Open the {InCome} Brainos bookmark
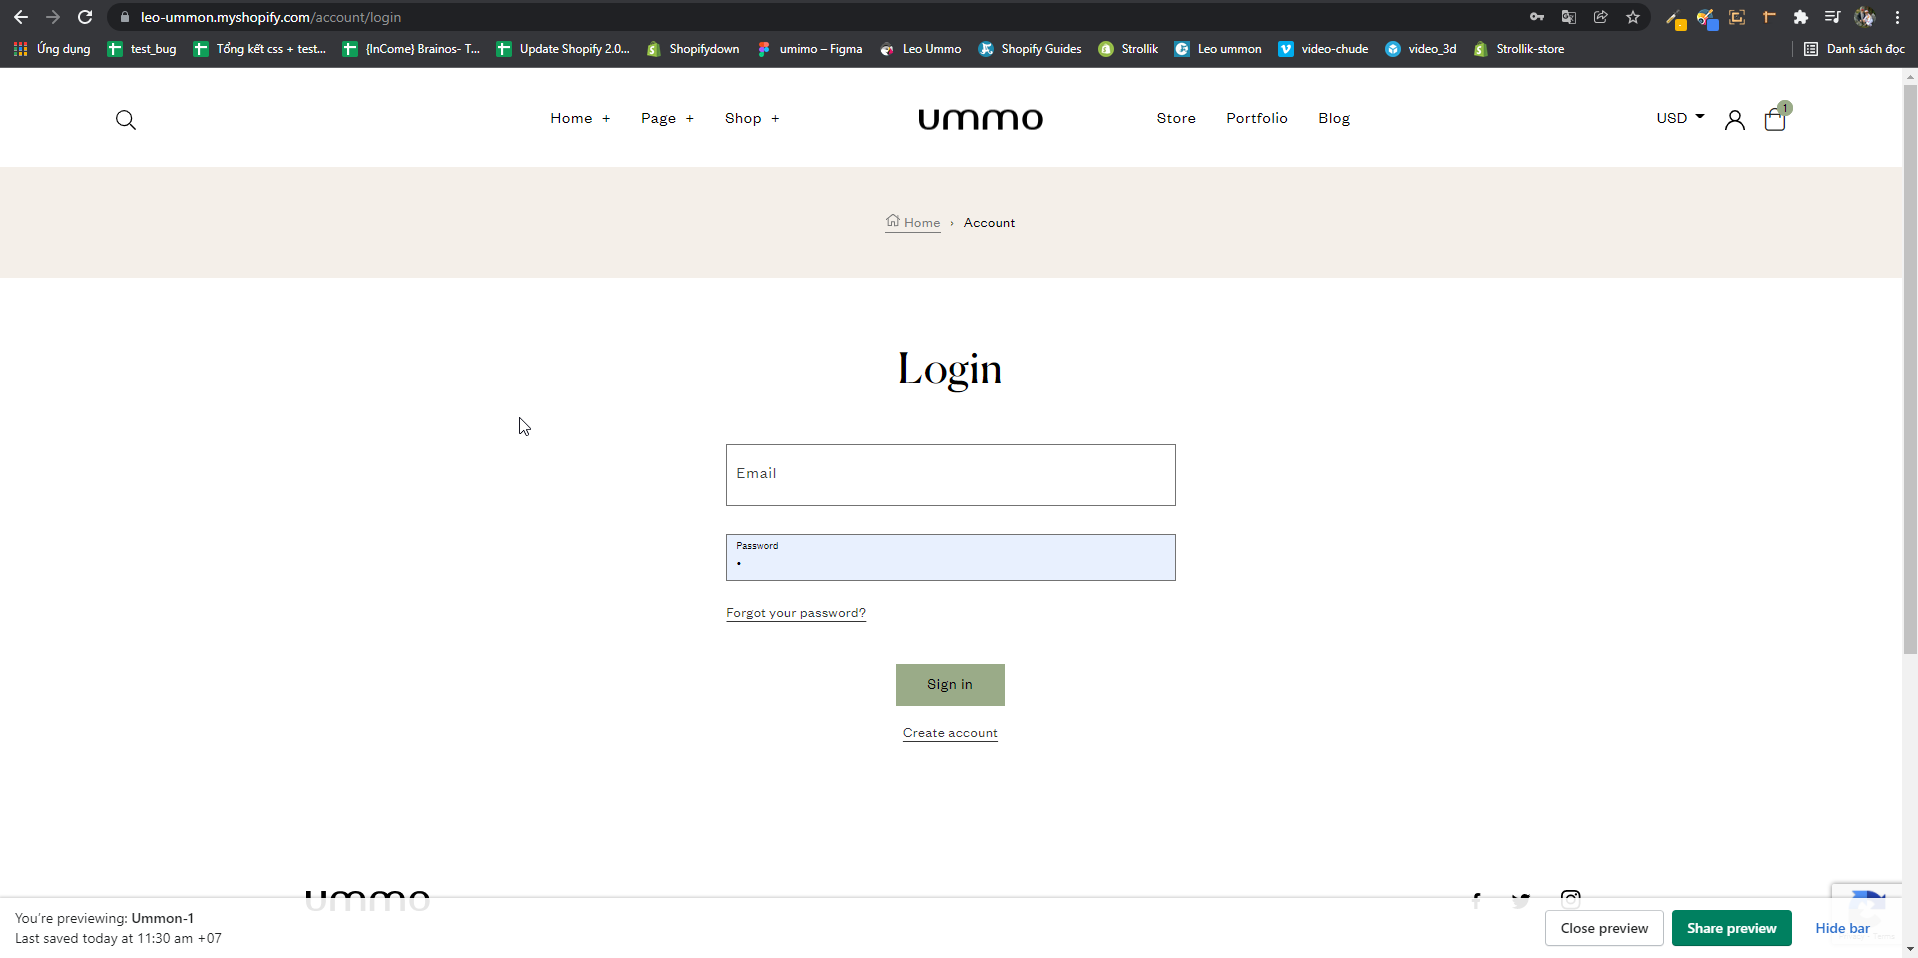 (x=411, y=48)
